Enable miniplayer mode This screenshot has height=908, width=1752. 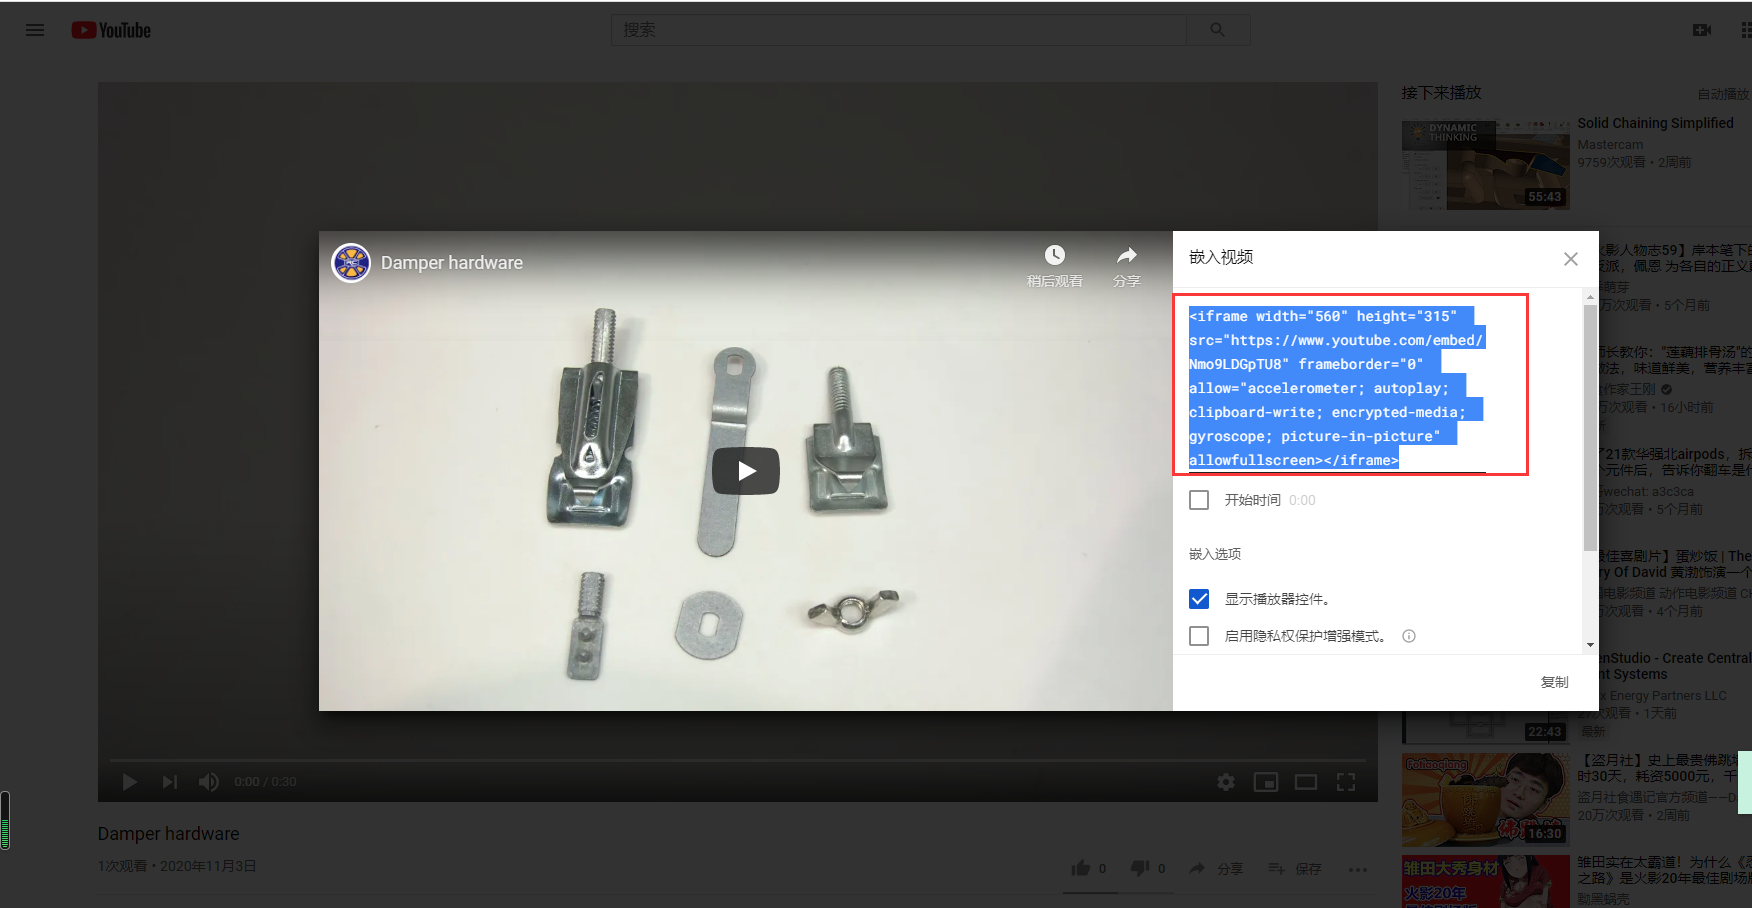(x=1266, y=782)
